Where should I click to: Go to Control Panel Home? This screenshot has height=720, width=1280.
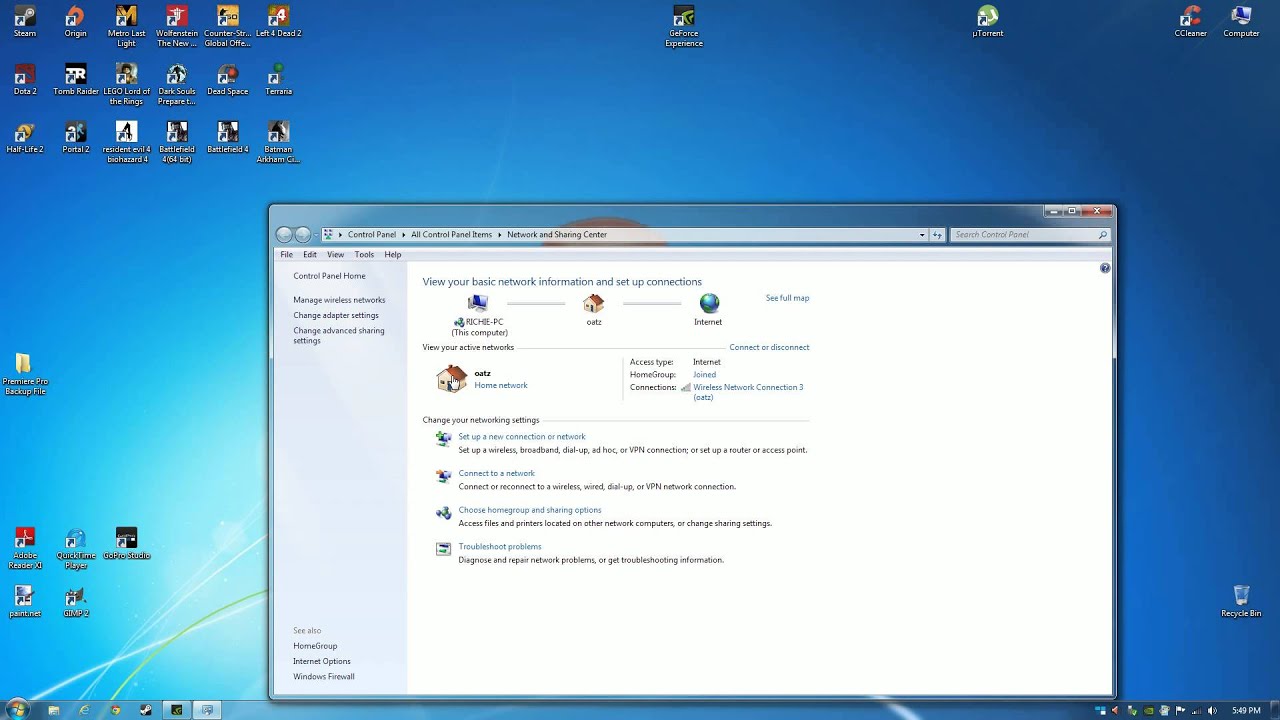(329, 276)
